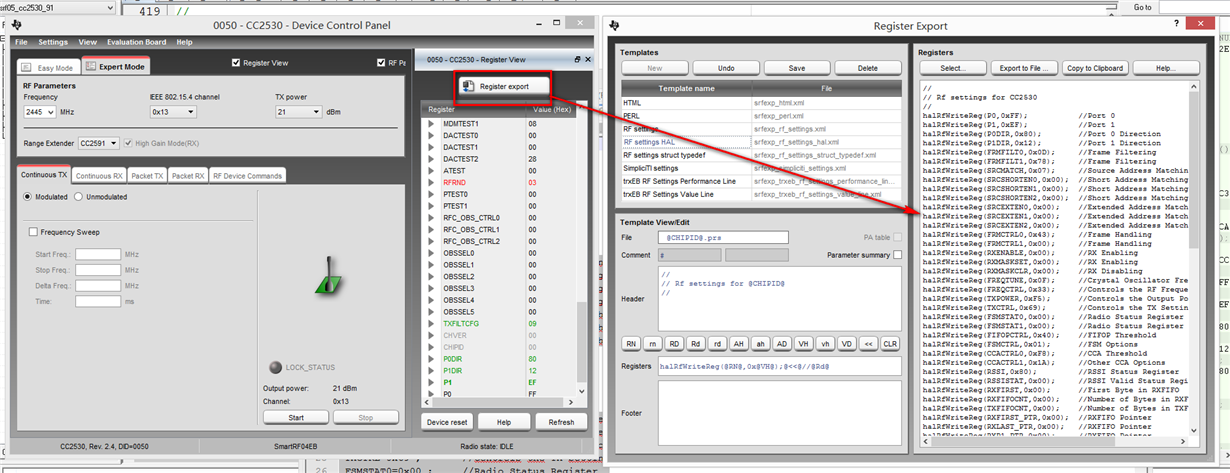Expand the ATEST register row
Screen dimensions: 1230x473
(431, 171)
